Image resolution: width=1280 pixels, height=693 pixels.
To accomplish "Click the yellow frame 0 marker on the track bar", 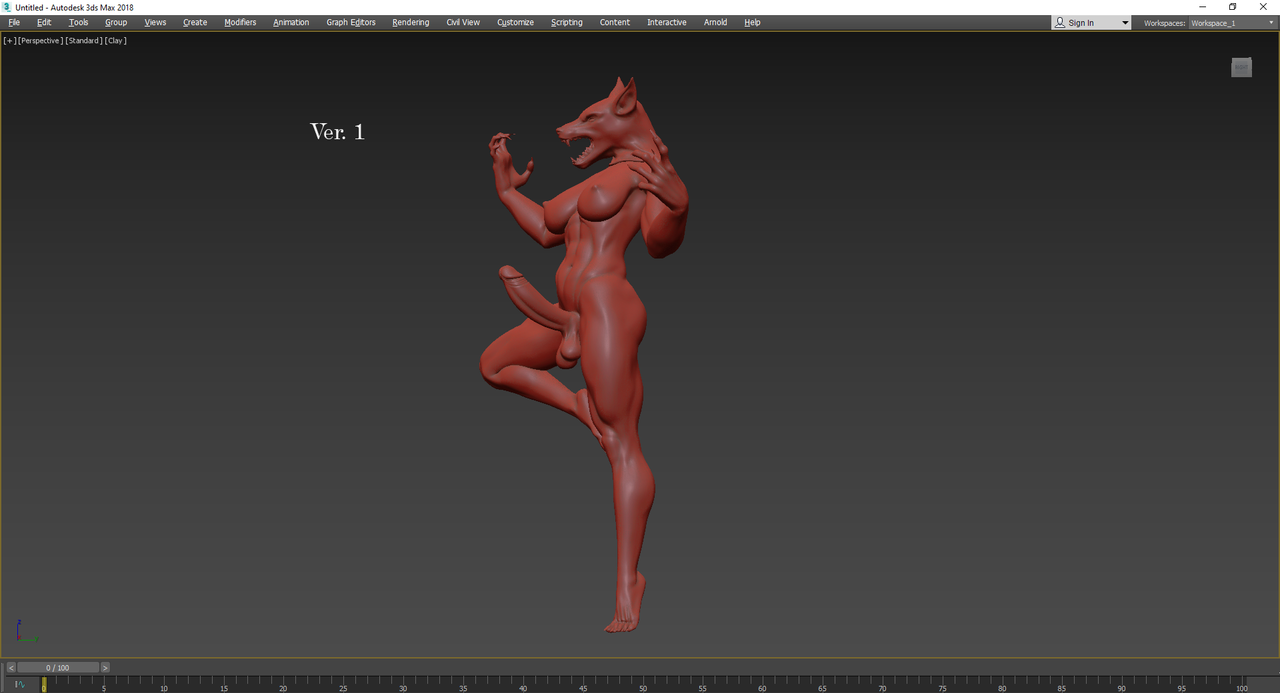I will 43,685.
